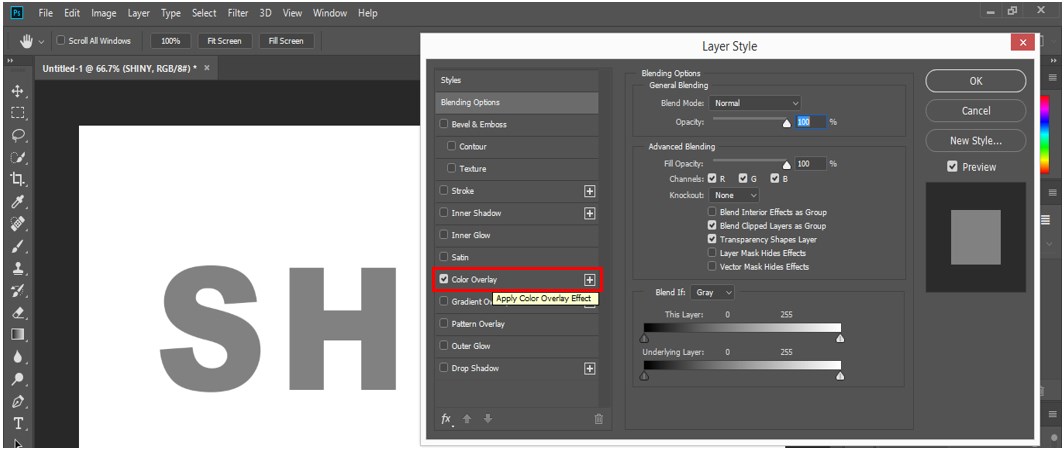Uncheck the Color Overlay checkbox

[x=444, y=279]
